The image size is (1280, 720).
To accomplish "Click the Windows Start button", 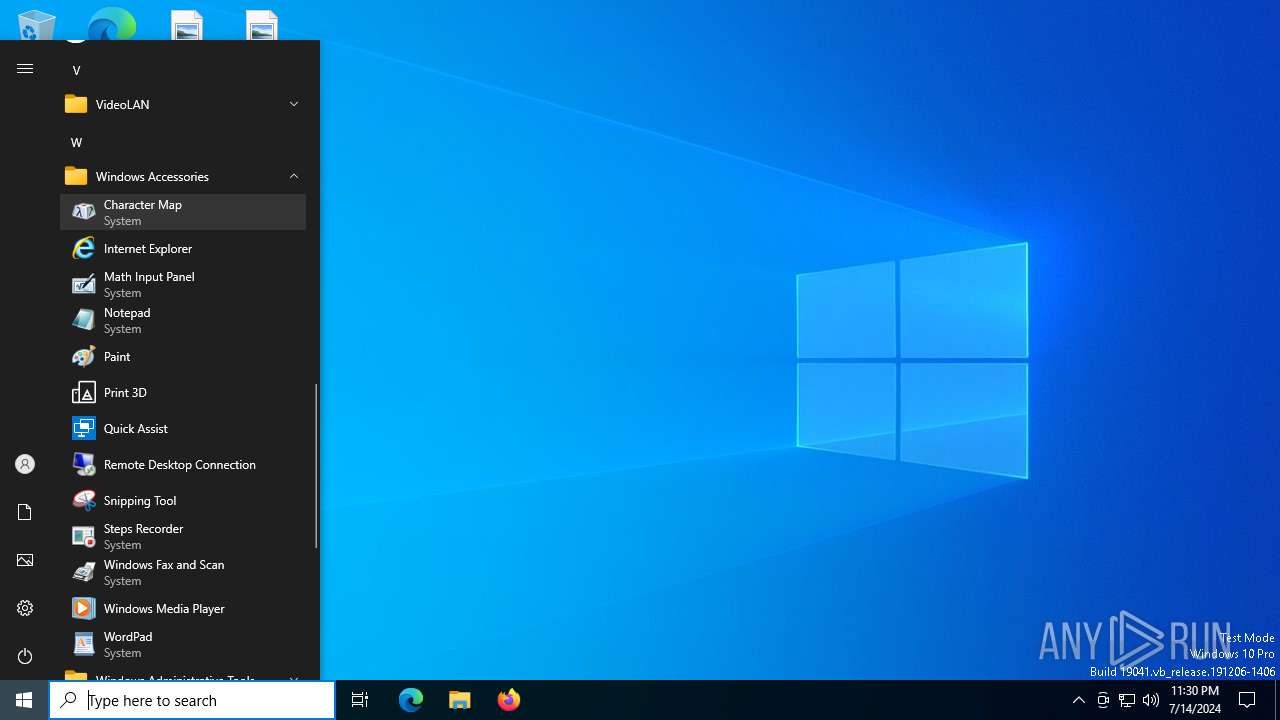I will coord(24,700).
